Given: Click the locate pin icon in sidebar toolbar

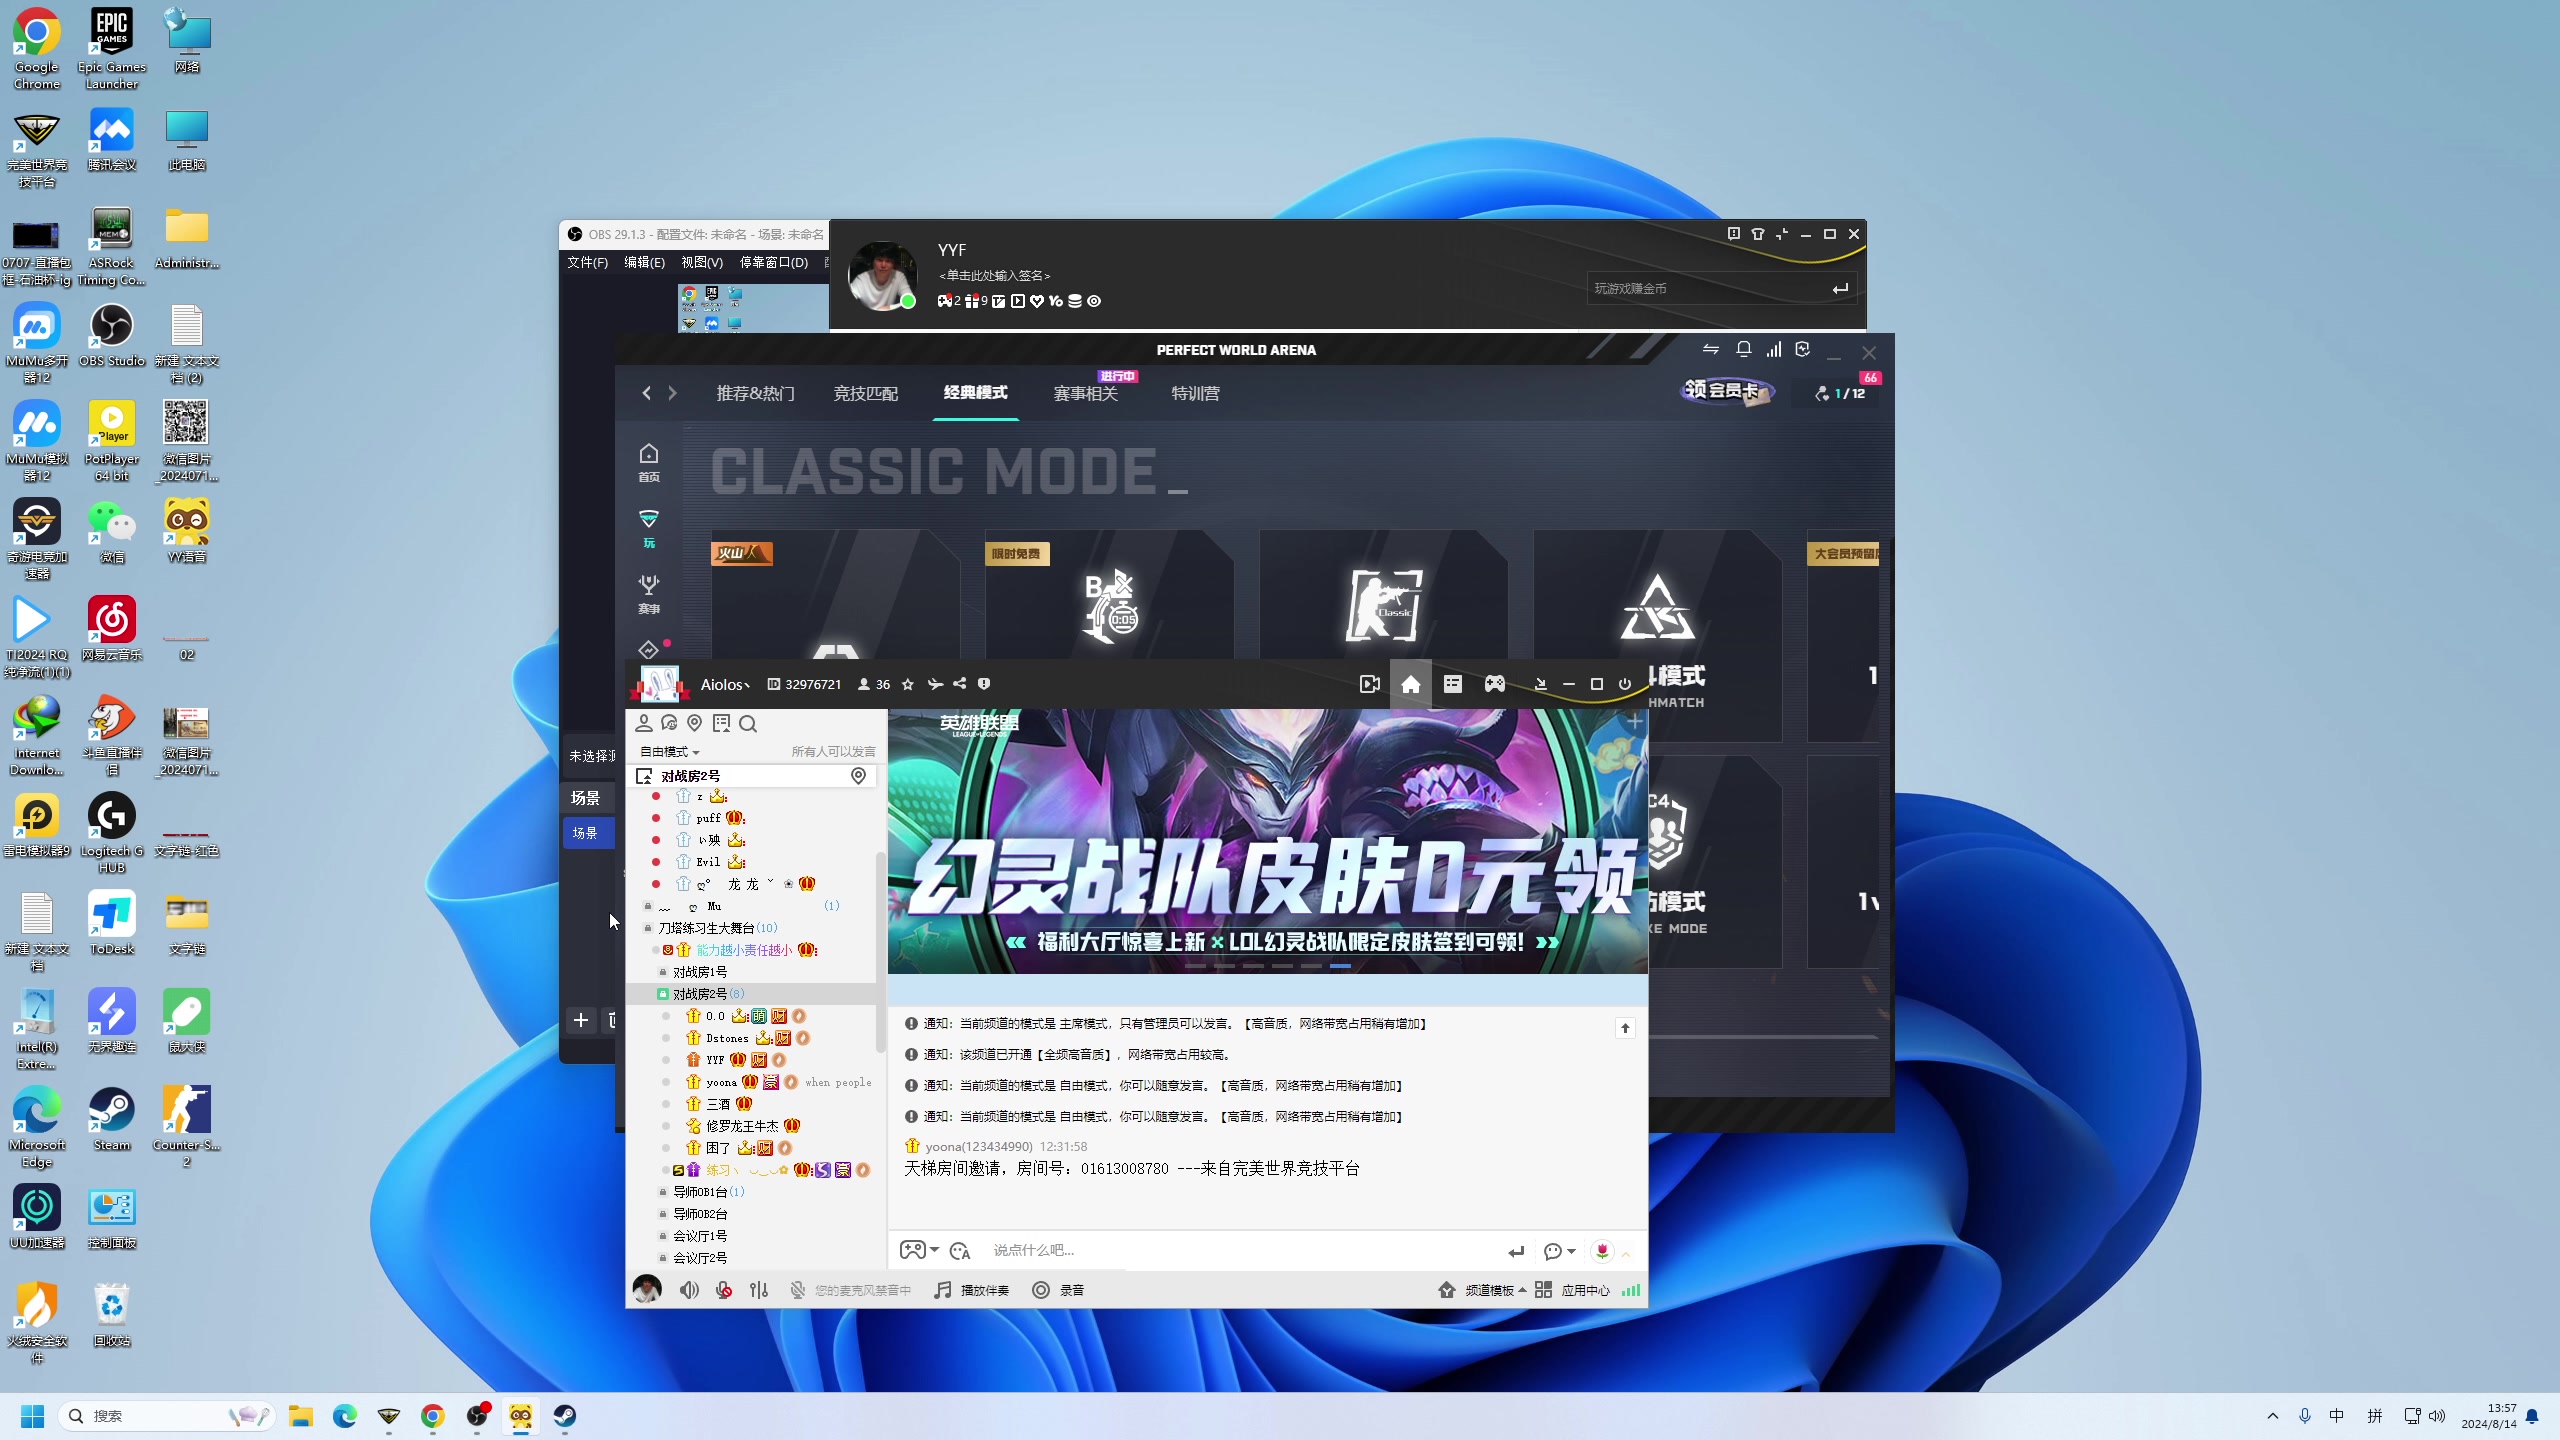Looking at the screenshot, I should (695, 723).
